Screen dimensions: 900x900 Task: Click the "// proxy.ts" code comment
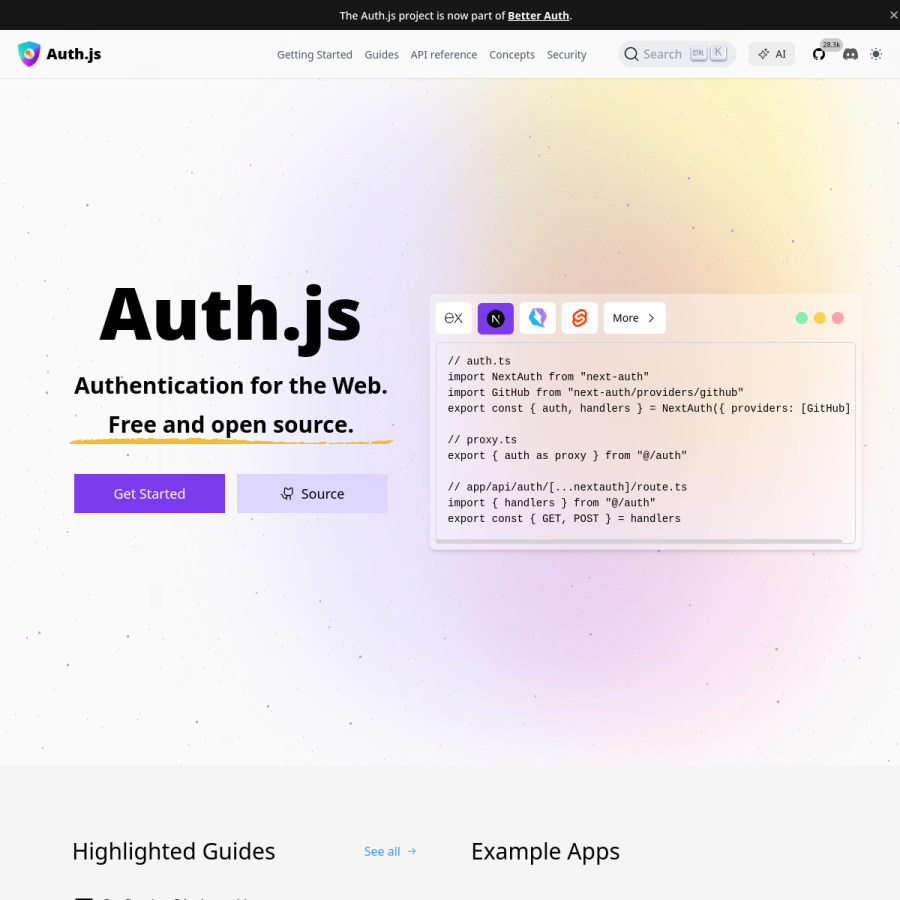482,440
